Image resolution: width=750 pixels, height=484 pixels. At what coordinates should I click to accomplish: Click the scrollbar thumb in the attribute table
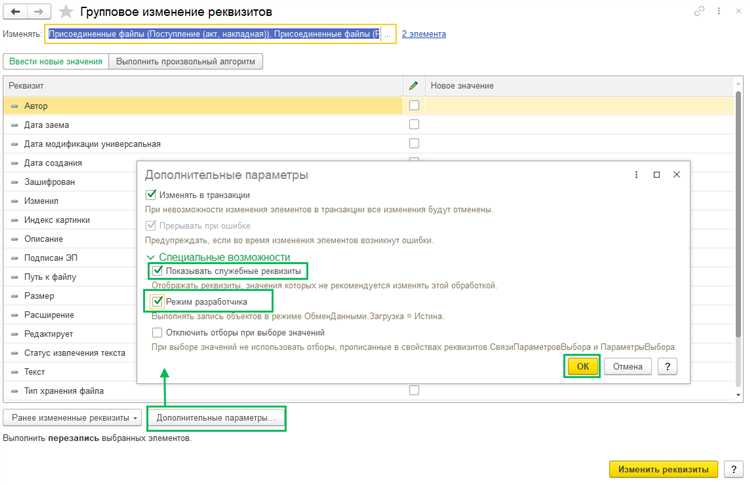tap(739, 215)
